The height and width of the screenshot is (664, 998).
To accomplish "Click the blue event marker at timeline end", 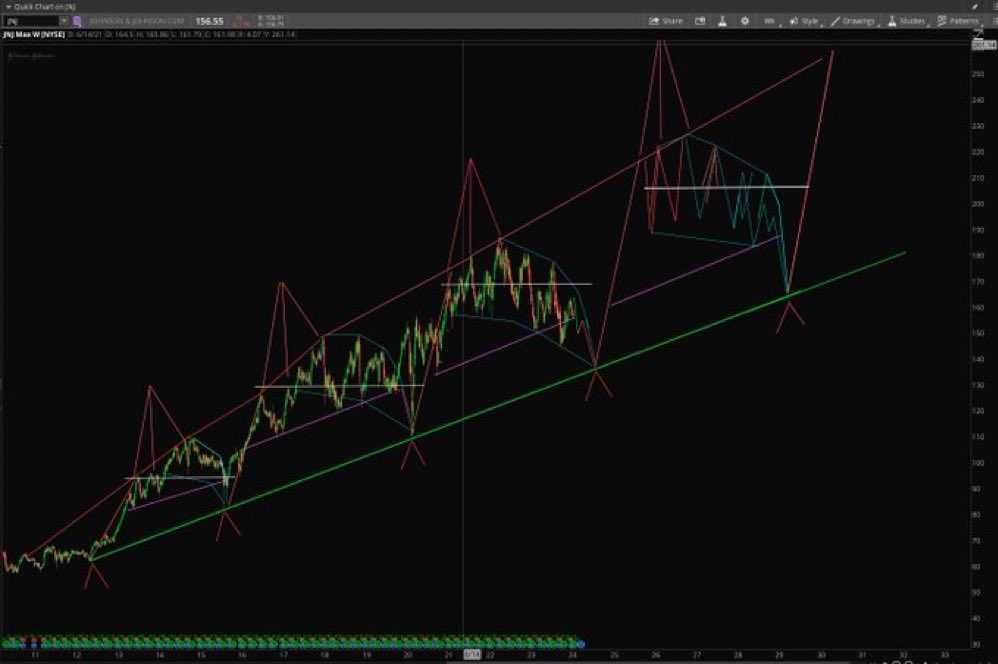I will (x=580, y=644).
